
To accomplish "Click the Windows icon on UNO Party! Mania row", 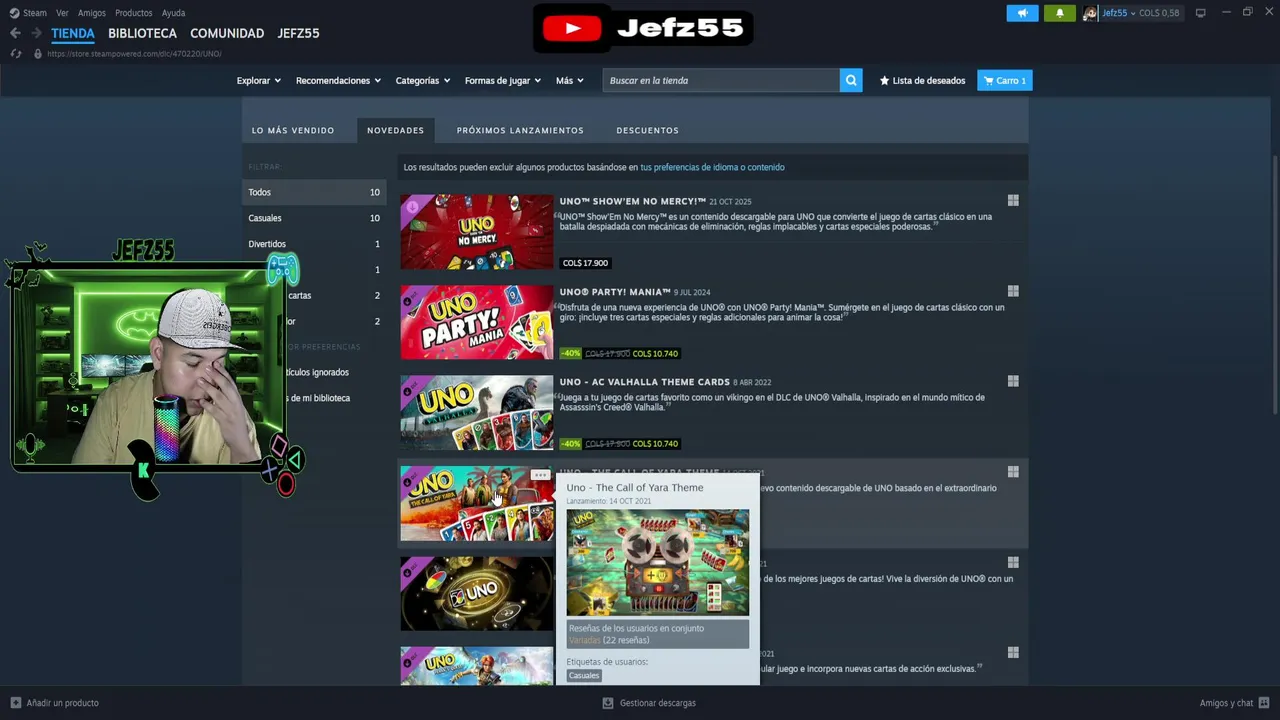I will (x=1013, y=291).
